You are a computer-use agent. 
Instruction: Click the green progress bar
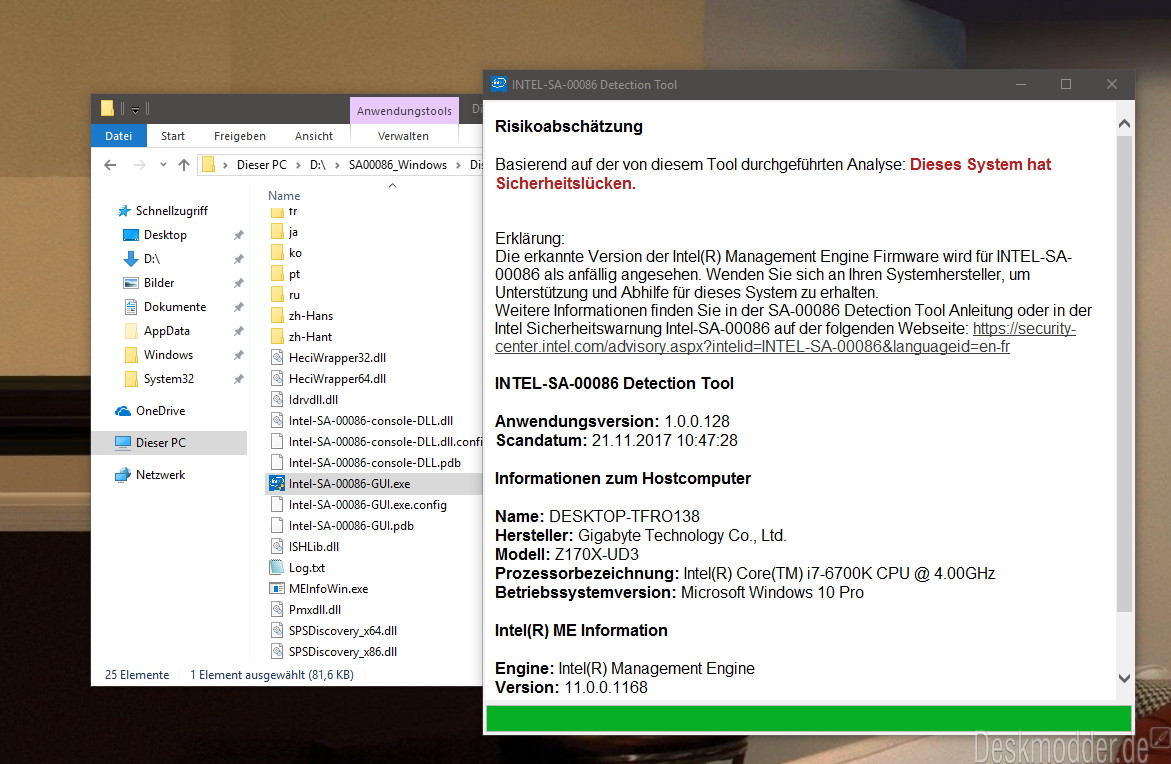(x=808, y=718)
